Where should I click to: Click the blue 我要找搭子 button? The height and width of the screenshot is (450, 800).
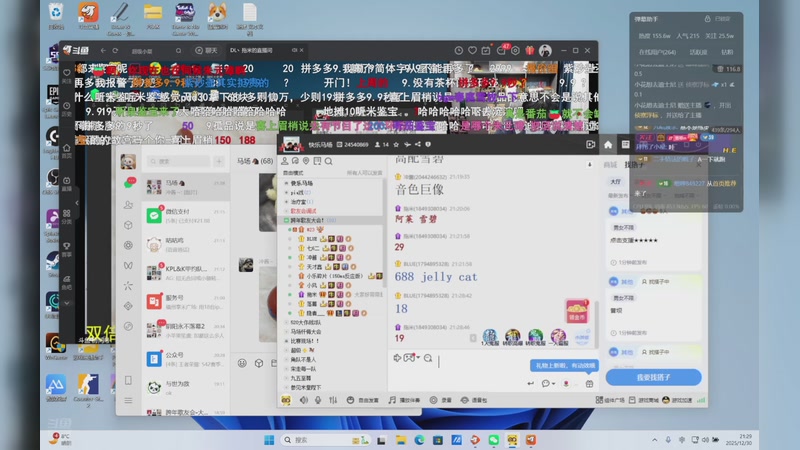[x=654, y=377]
